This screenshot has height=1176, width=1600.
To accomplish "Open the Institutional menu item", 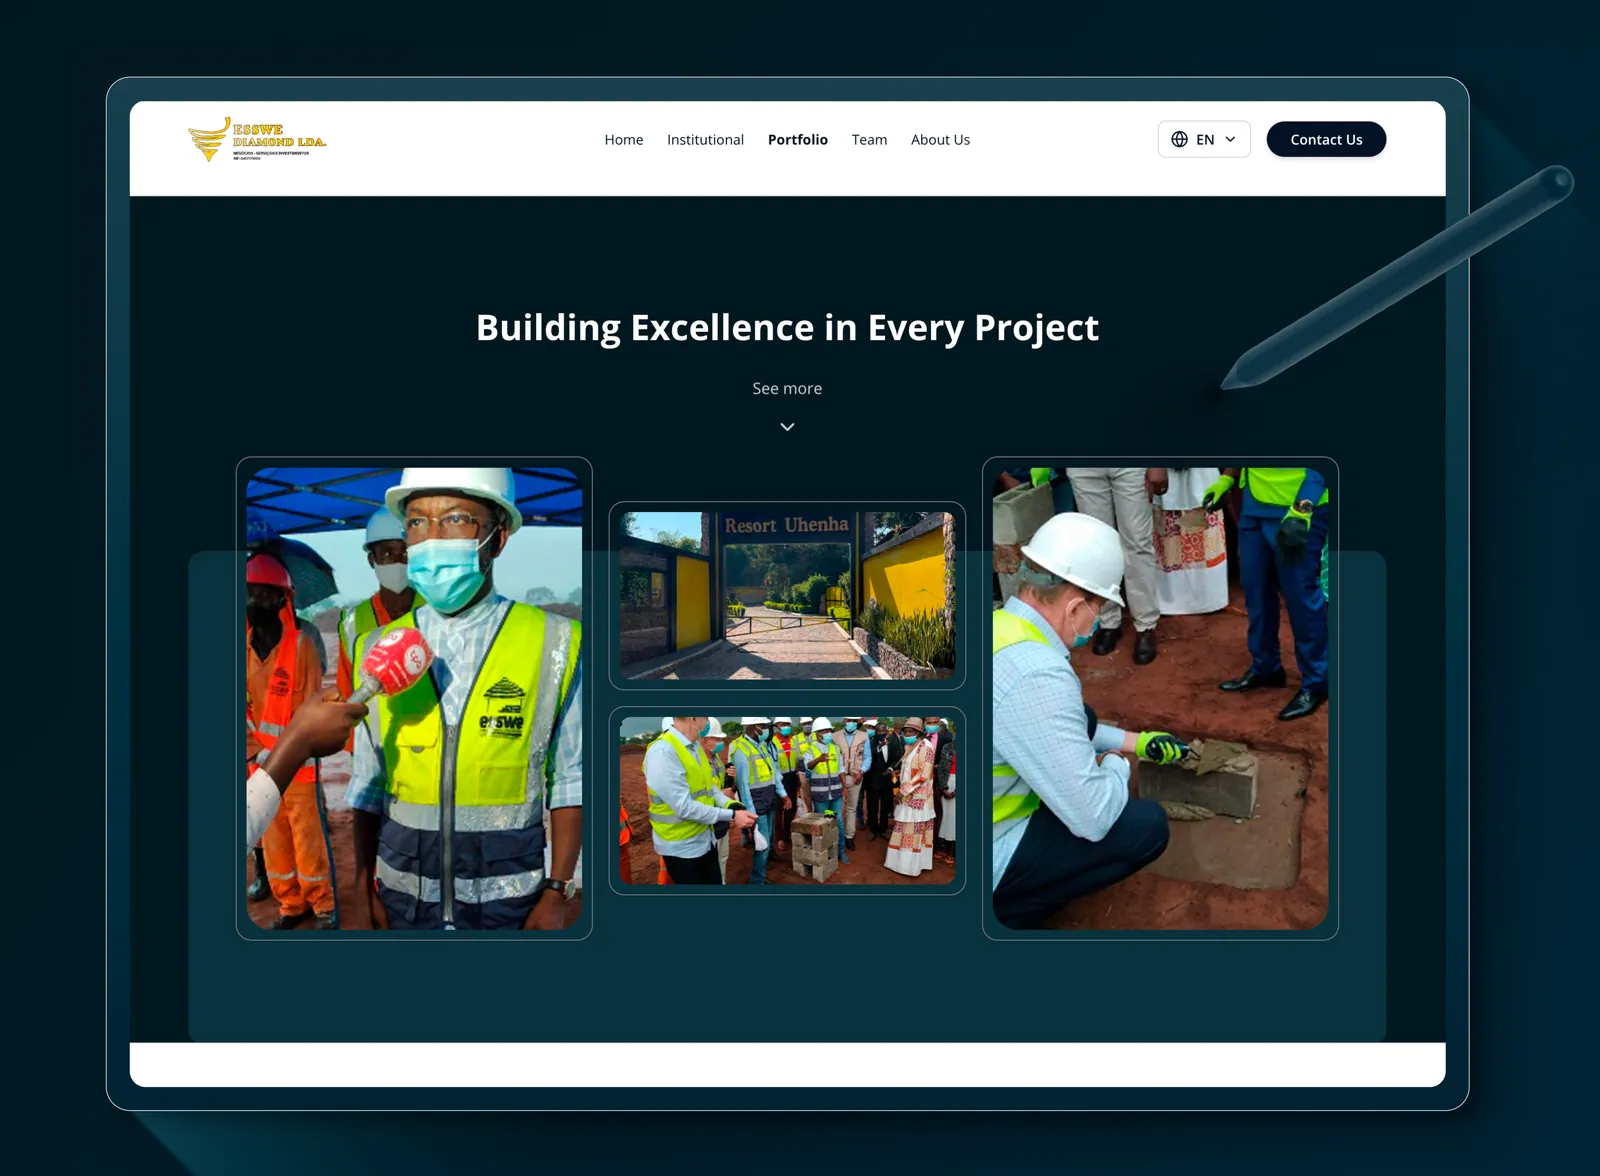I will pos(705,140).
